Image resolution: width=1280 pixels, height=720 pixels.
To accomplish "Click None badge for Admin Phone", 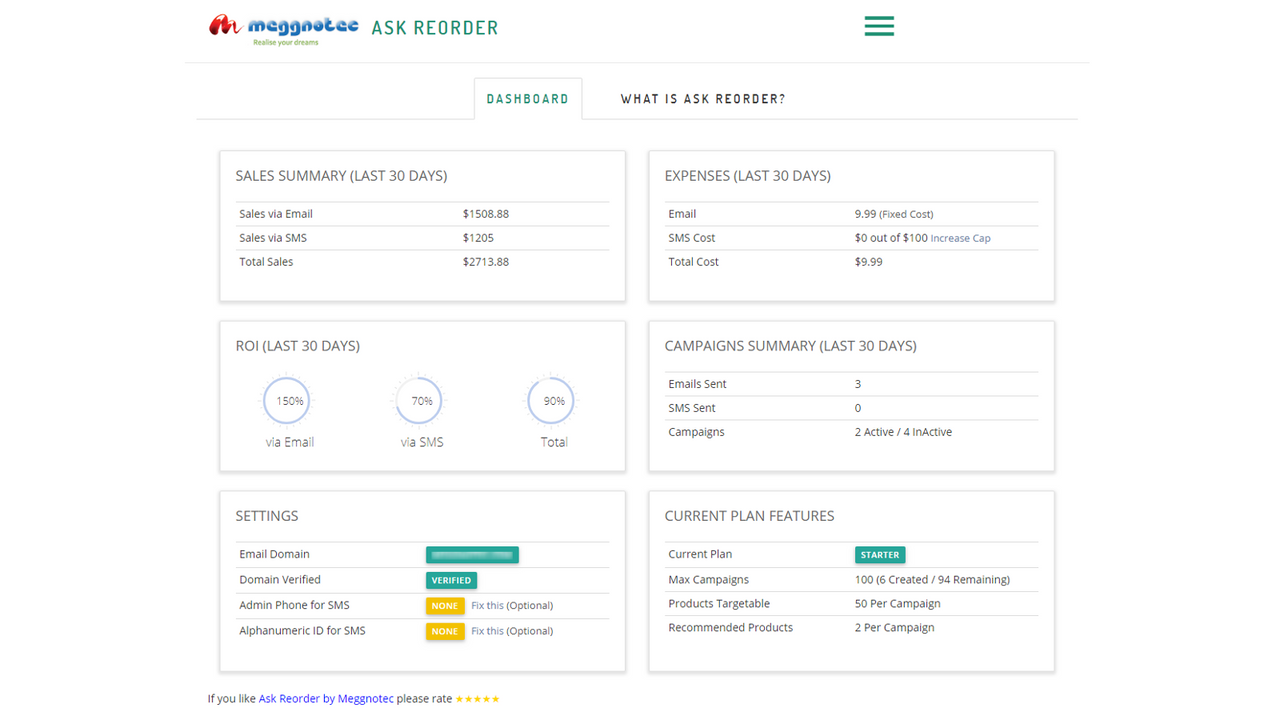I will pos(445,606).
